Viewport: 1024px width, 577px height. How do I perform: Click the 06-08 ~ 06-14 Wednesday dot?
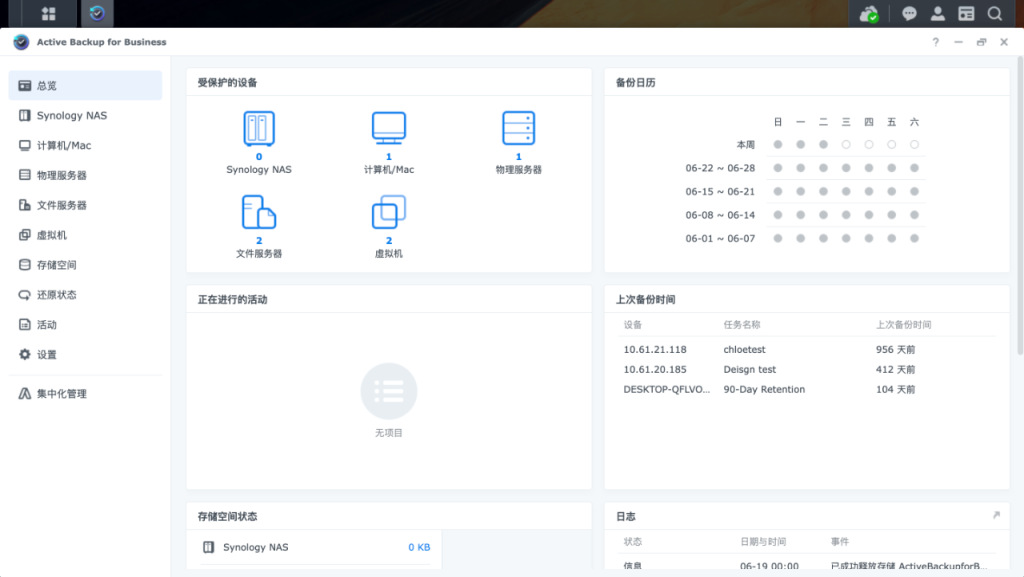click(846, 215)
